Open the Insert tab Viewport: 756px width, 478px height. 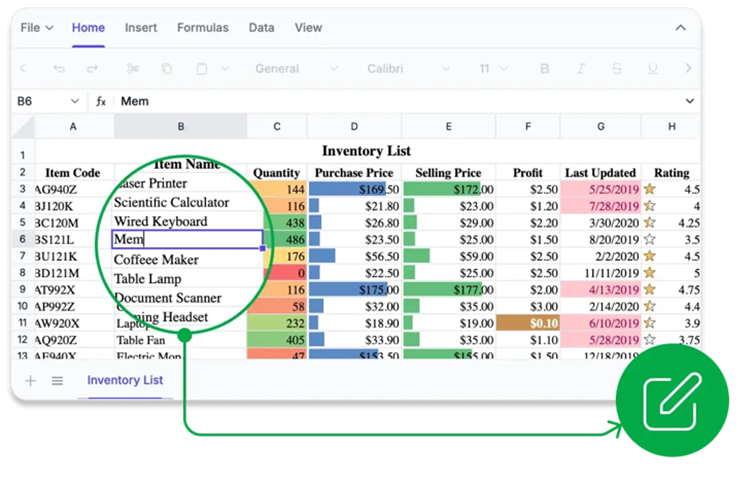[x=141, y=28]
